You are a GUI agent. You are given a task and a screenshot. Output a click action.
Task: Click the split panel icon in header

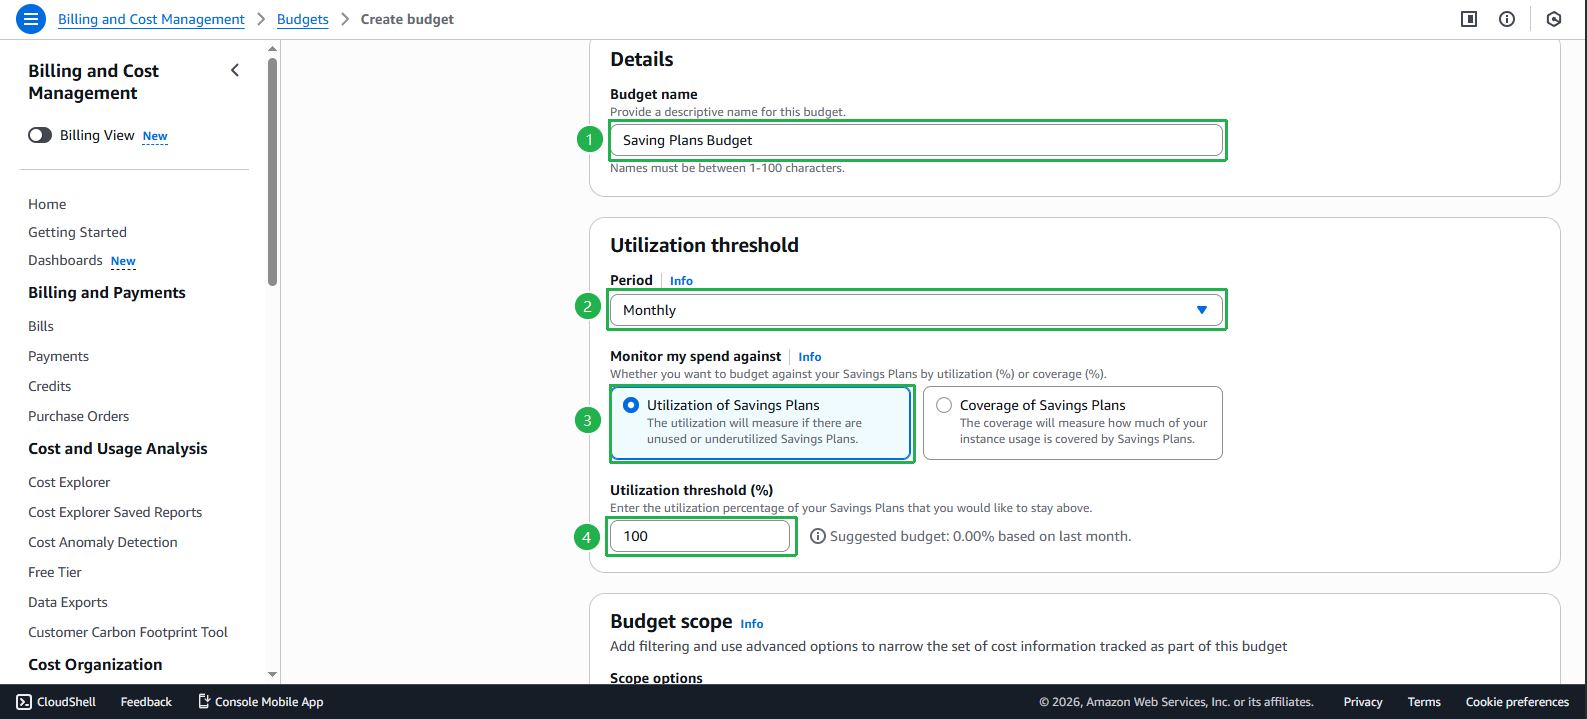tap(1469, 19)
